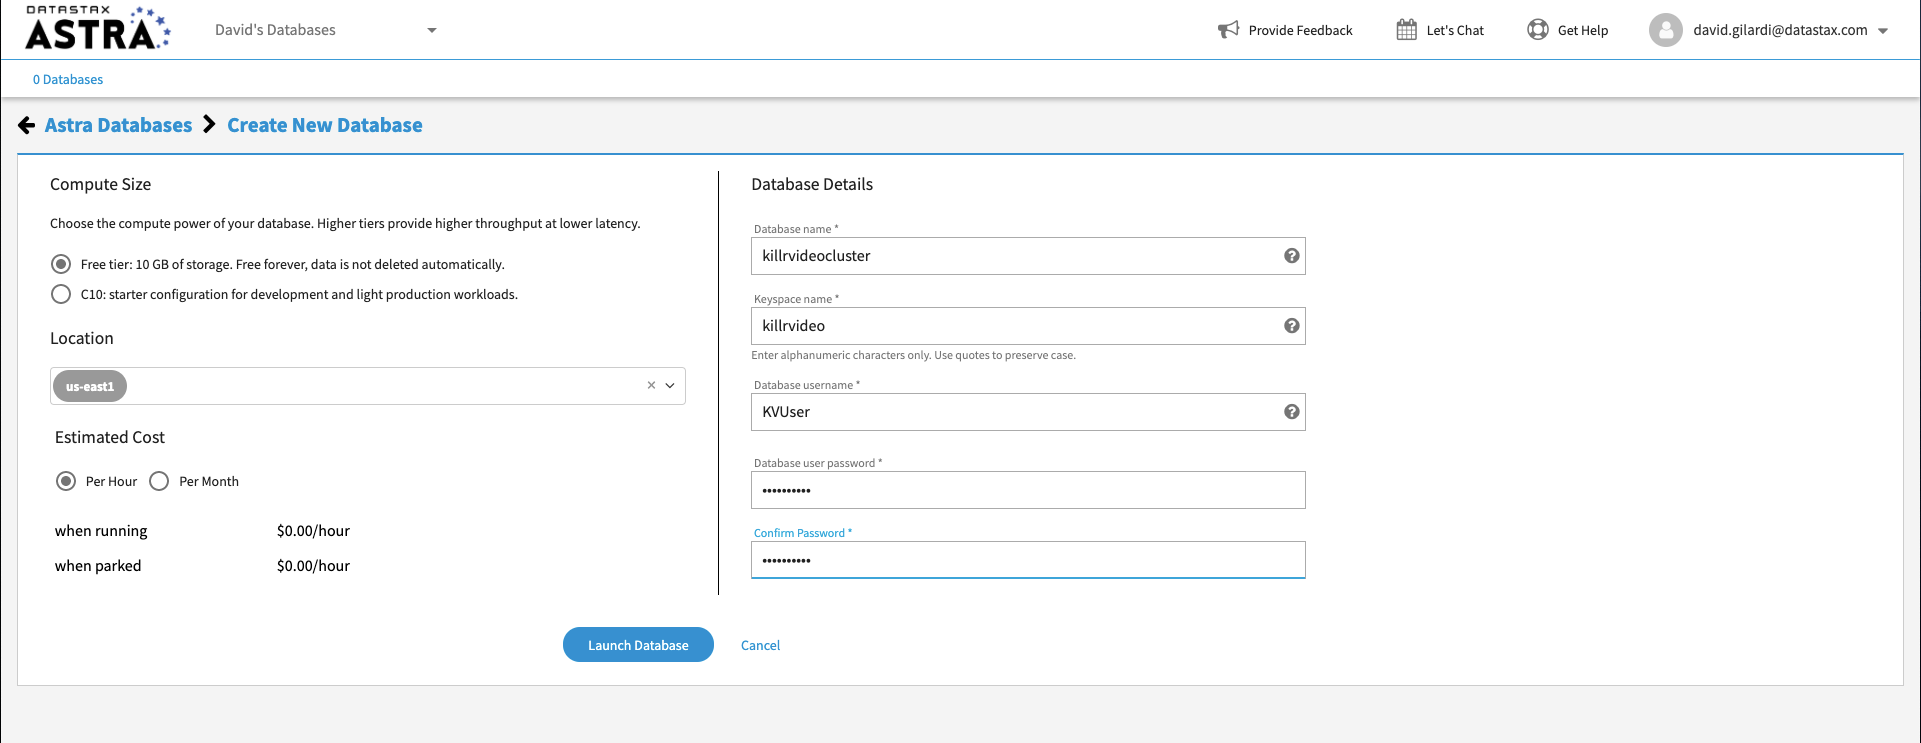Click the when parked $0.00/hour value
Viewport: 1921px width, 743px height.
[x=313, y=566]
